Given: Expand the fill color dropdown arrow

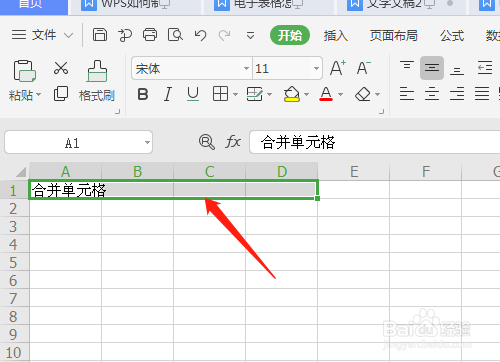Looking at the screenshot, I should click(x=306, y=95).
